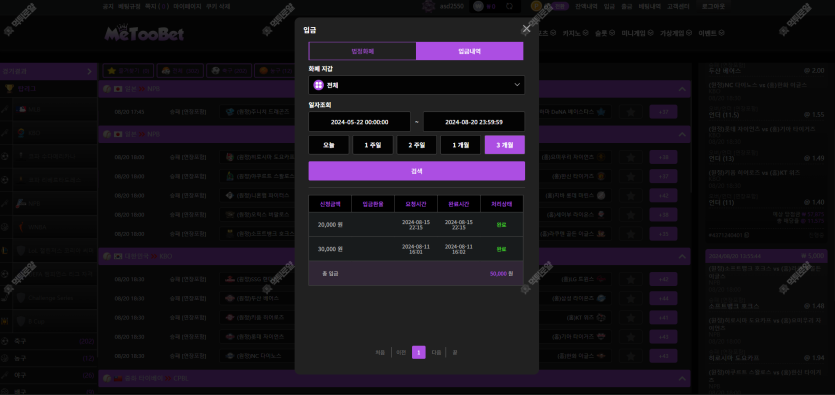The width and height of the screenshot is (835, 395).
Task: Open the 가상게임 navigation menu
Action: 675,33
